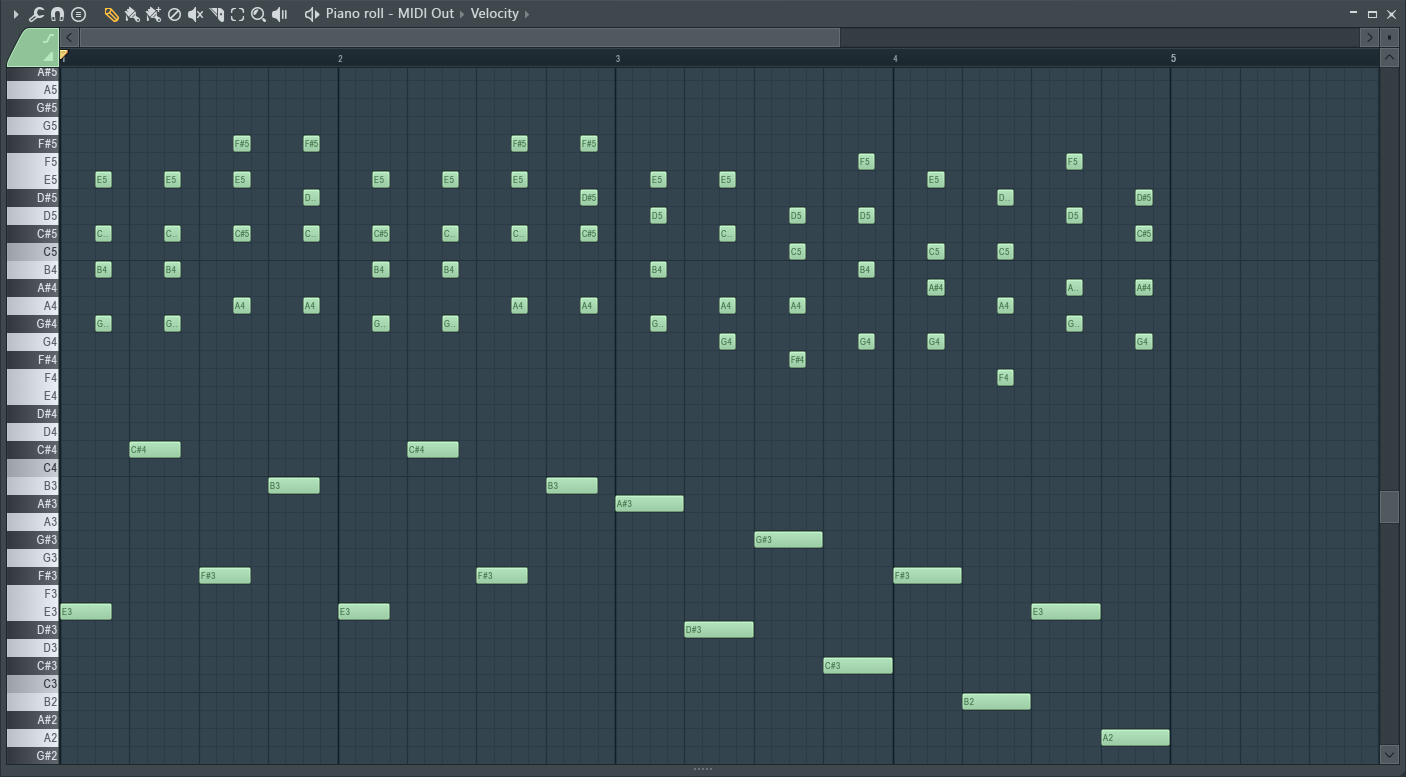This screenshot has height=777, width=1406.
Task: Choose the Select marquee tool
Action: point(237,14)
